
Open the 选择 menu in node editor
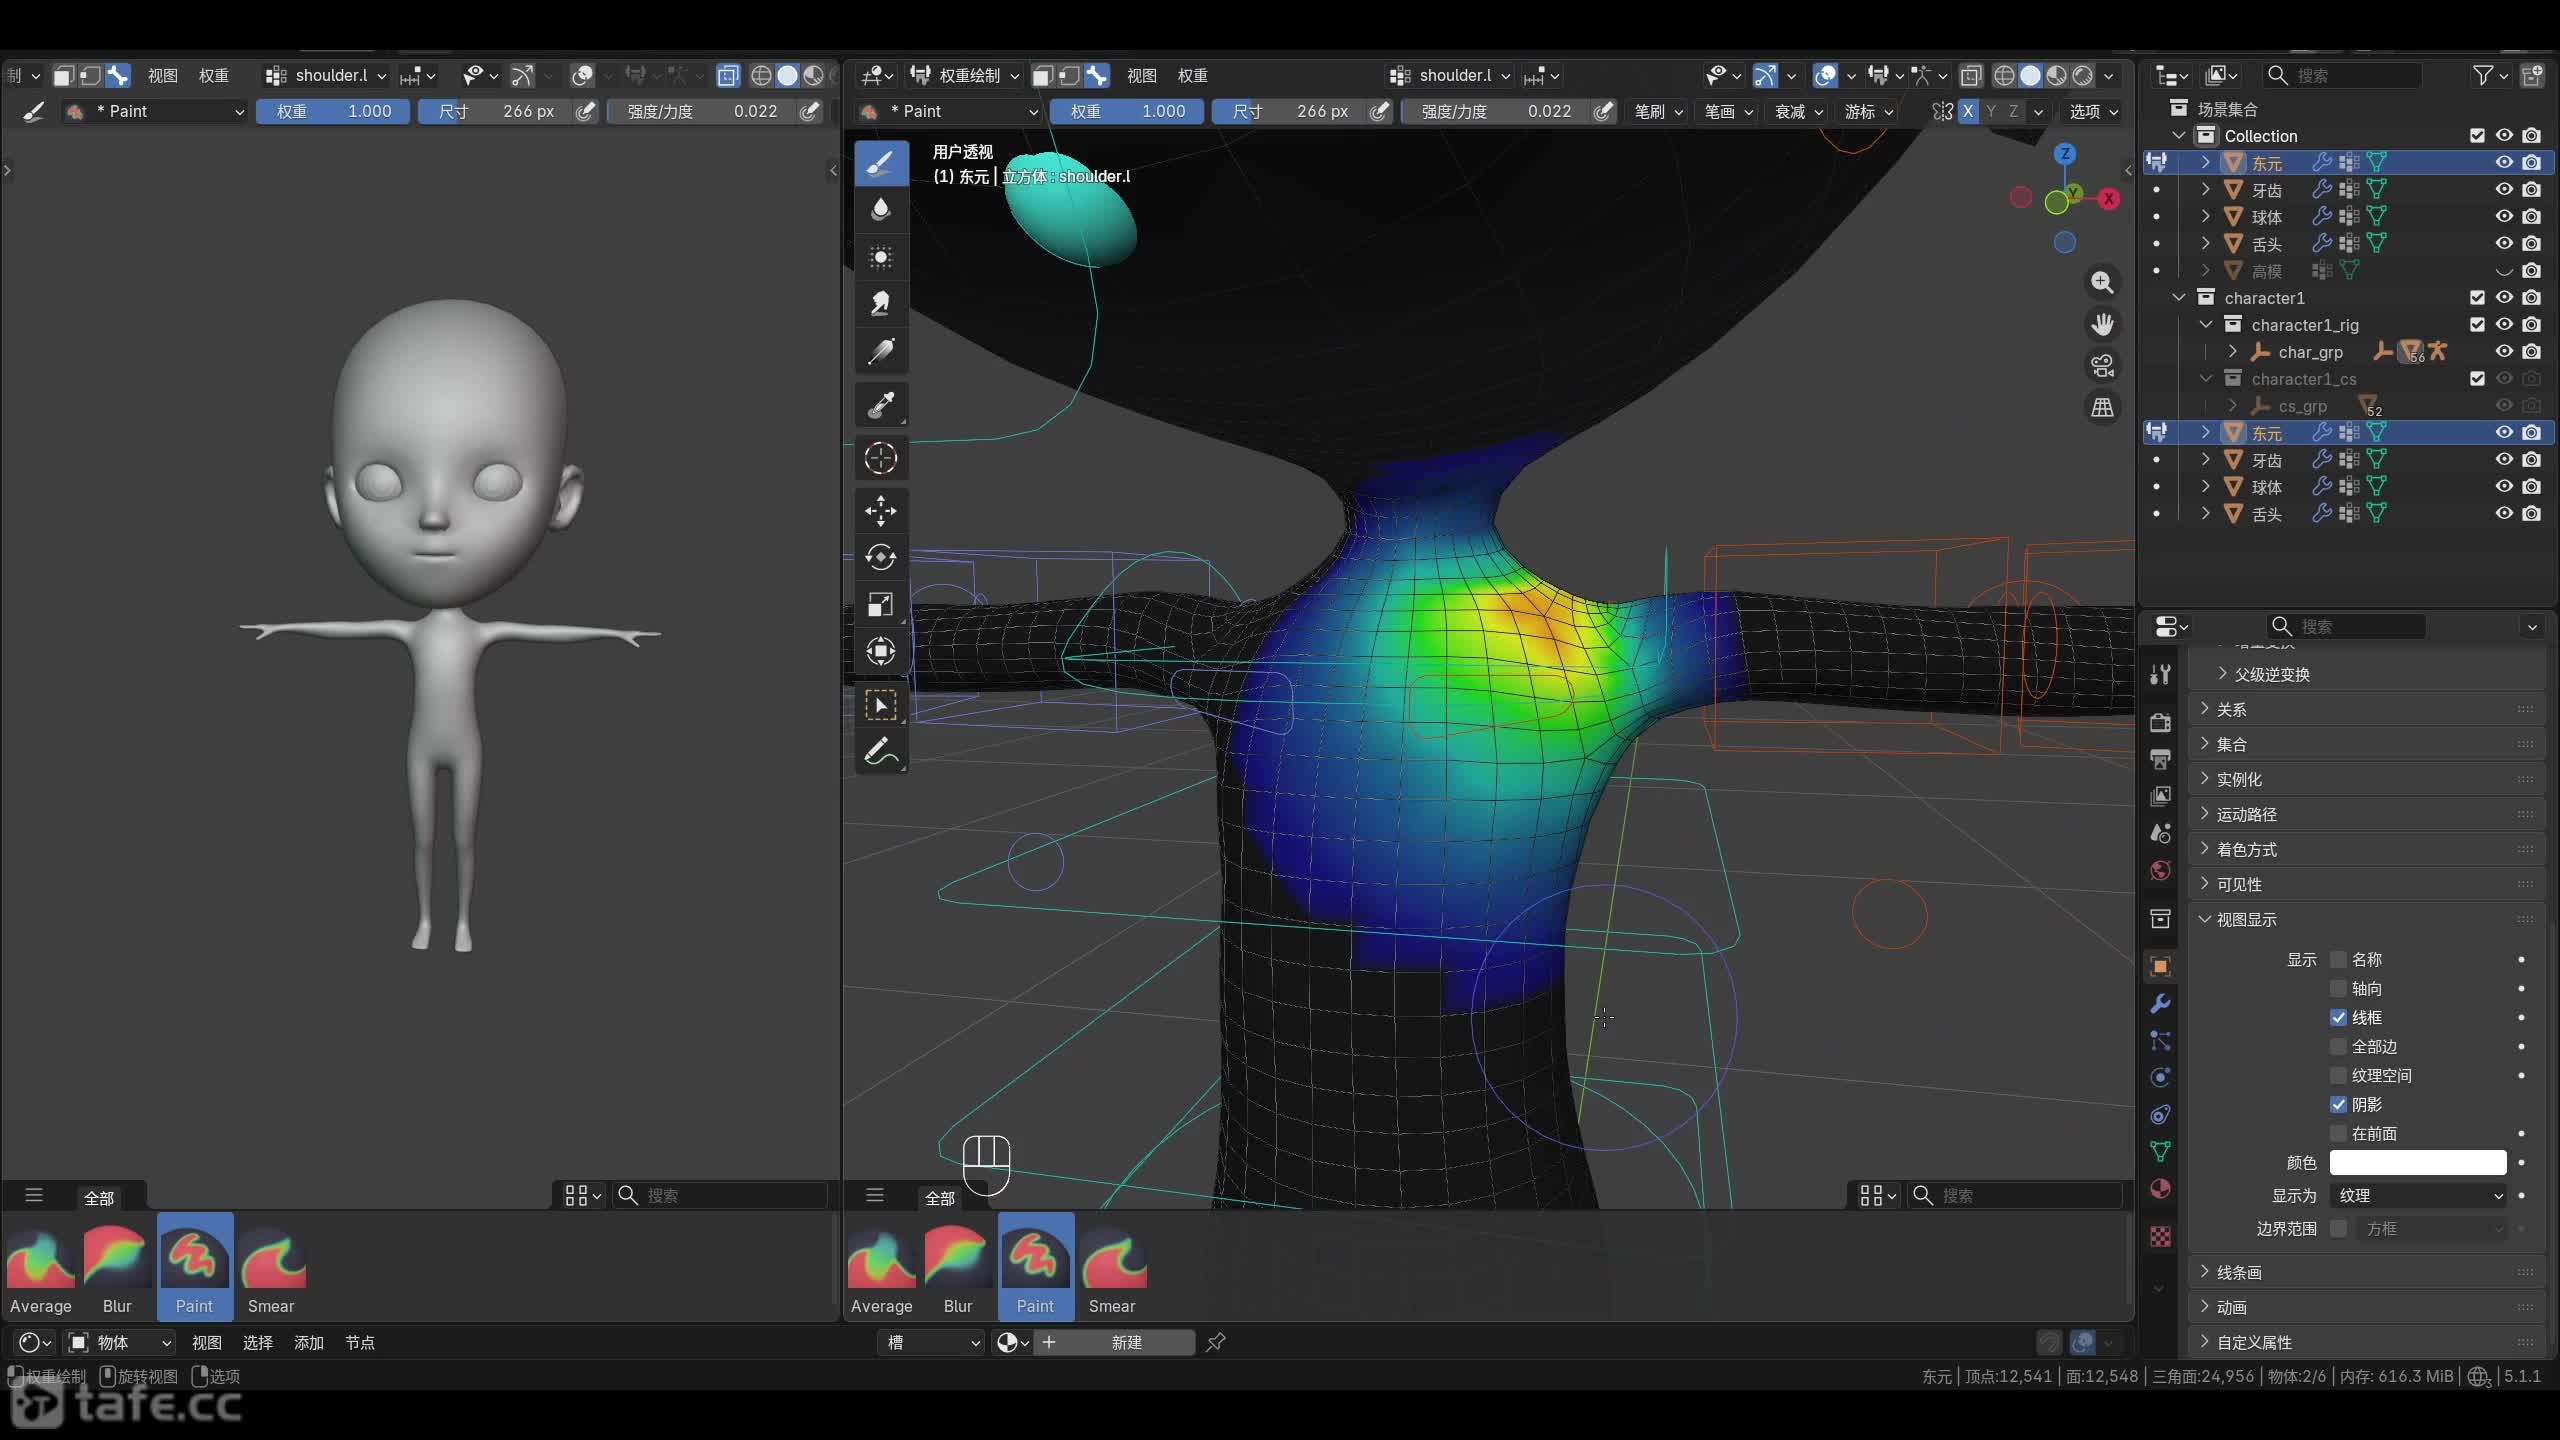(x=257, y=1342)
